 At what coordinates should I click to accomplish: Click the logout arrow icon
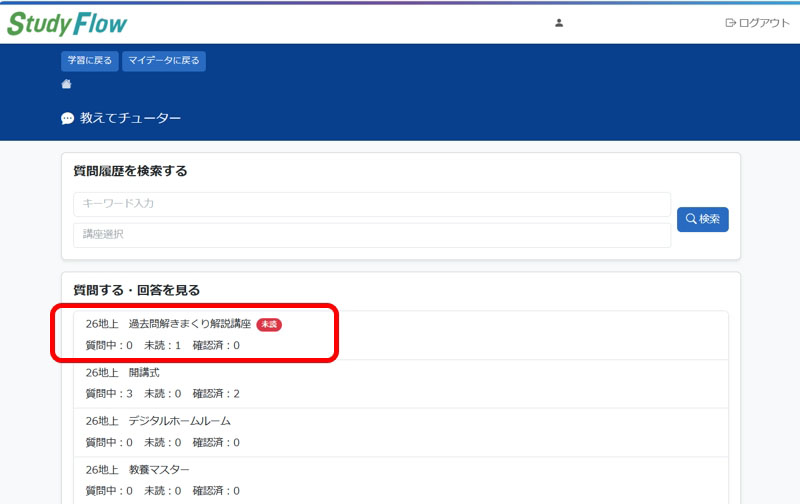pos(730,23)
